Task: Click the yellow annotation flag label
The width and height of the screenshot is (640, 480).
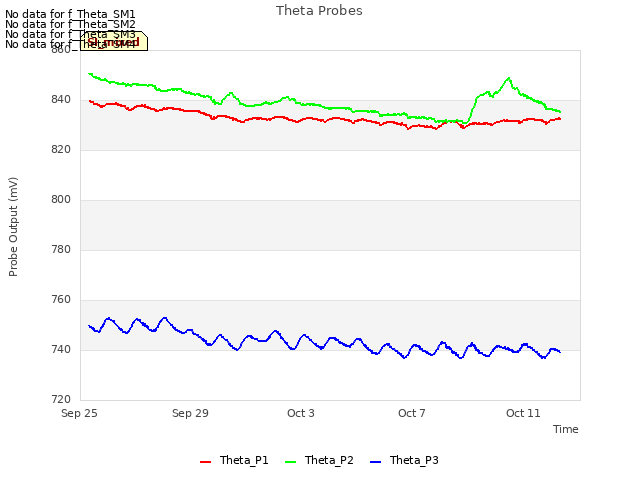Action: (x=114, y=42)
